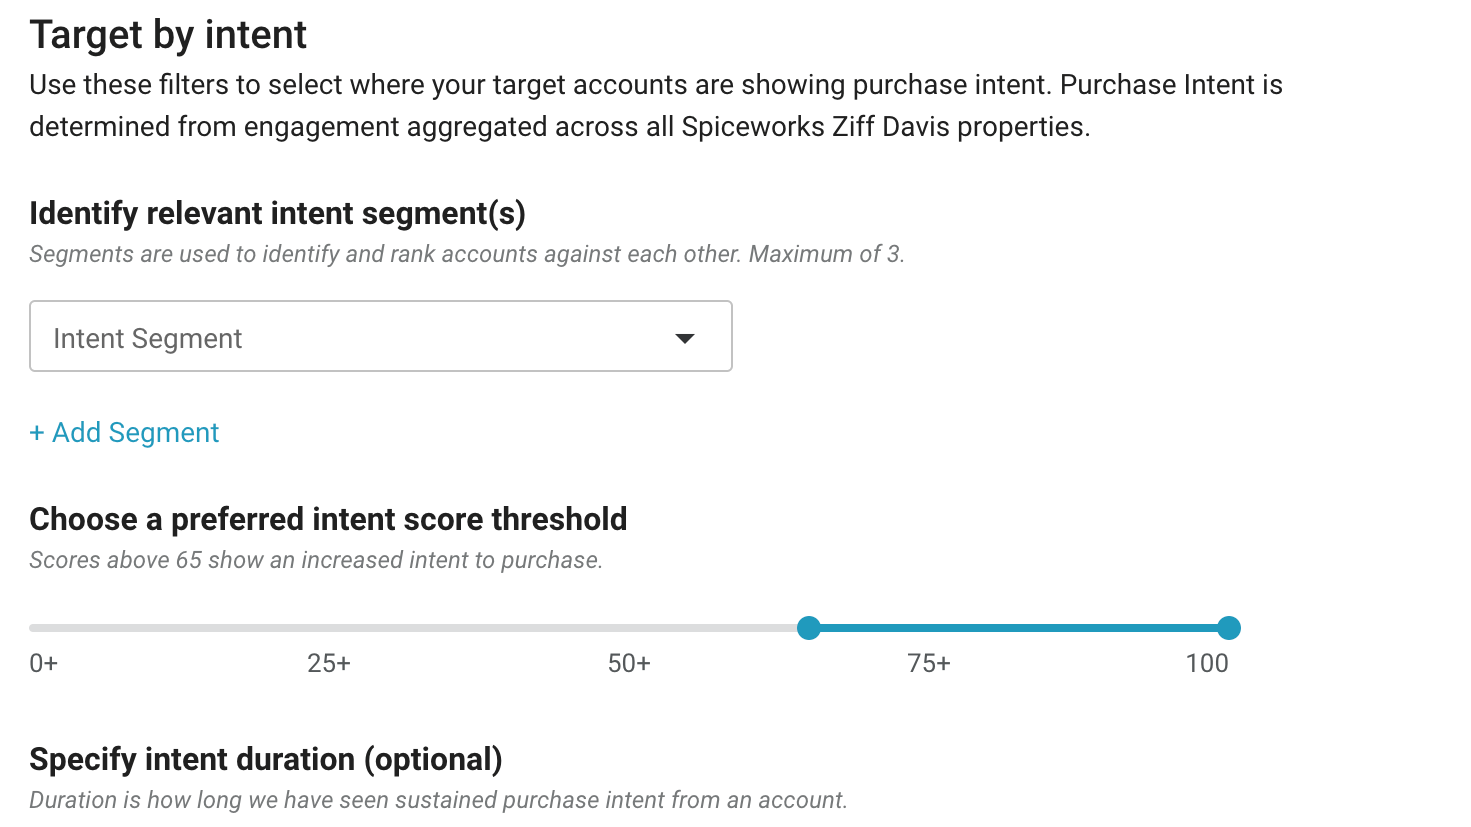Click the Scores above 65 hint text
The width and height of the screenshot is (1471, 827).
(316, 560)
